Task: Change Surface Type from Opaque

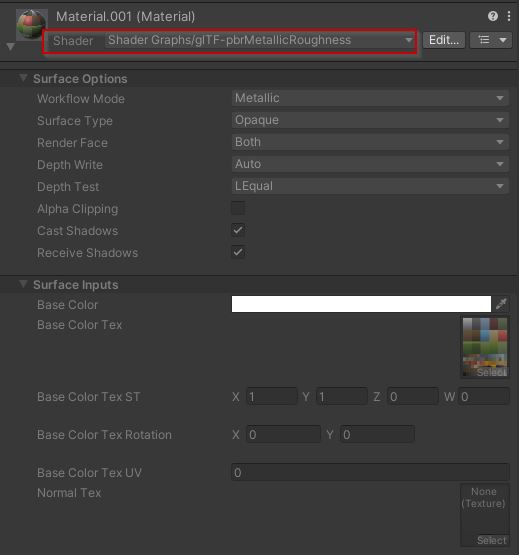Action: 370,120
